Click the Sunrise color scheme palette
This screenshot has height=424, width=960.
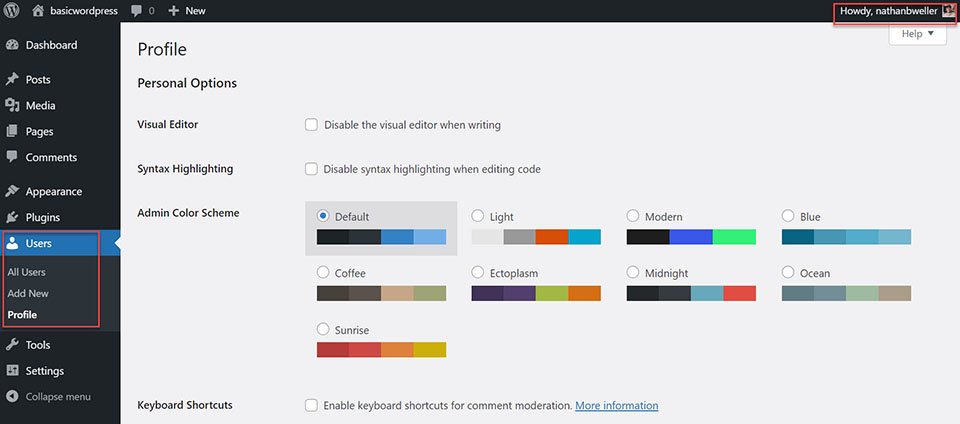click(x=381, y=349)
